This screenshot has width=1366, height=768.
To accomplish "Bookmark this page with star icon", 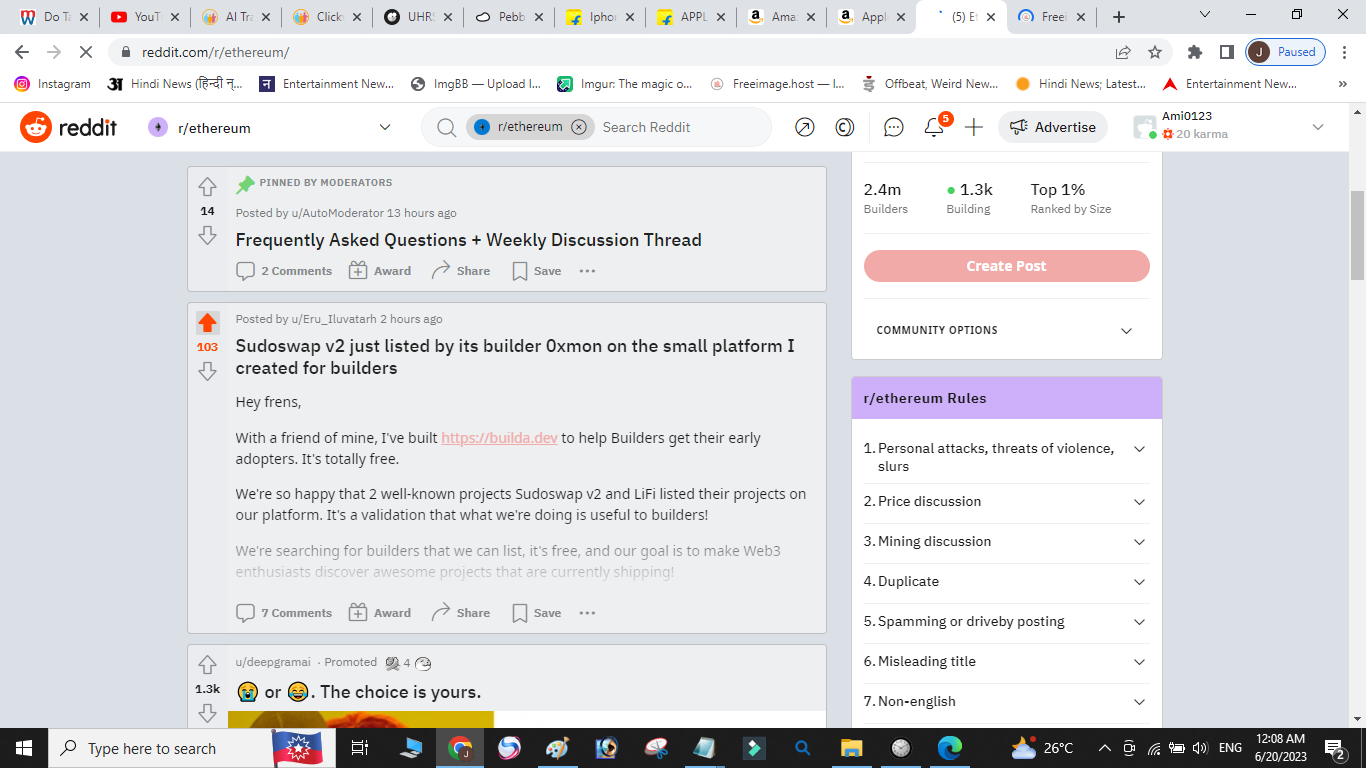I will pos(1155,52).
